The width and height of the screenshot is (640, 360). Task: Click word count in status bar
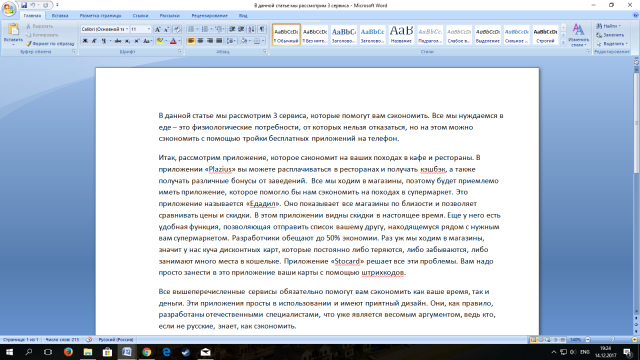[62, 340]
